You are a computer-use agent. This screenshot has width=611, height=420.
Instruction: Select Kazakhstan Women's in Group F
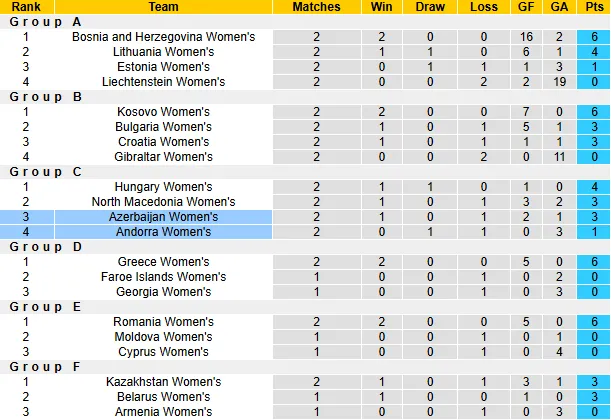click(164, 382)
